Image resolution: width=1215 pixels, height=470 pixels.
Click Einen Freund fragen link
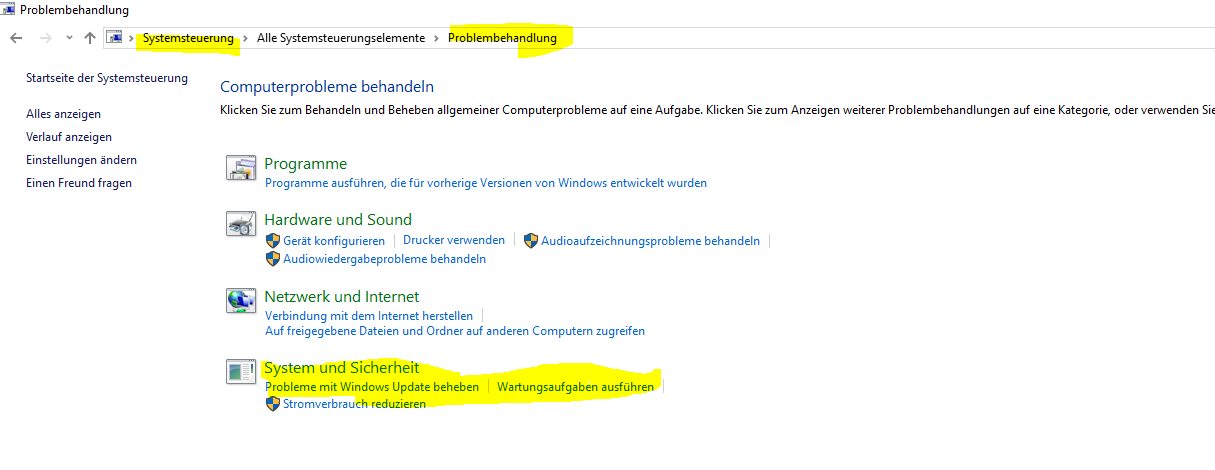coord(79,183)
